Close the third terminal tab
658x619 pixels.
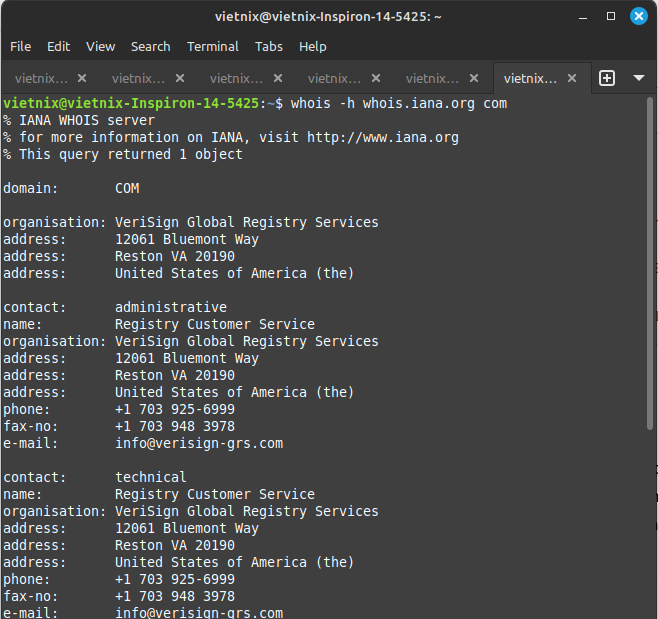[278, 78]
